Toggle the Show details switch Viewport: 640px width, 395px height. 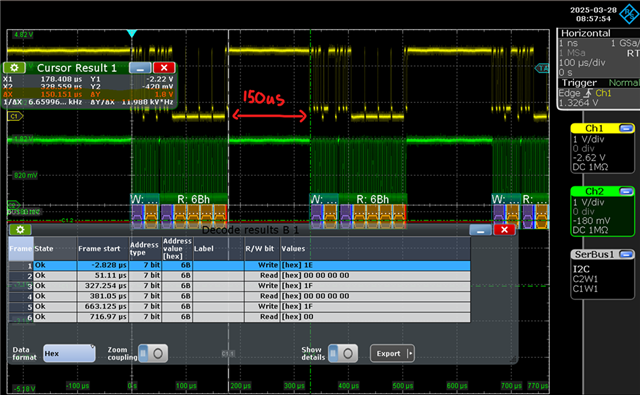[x=343, y=353]
